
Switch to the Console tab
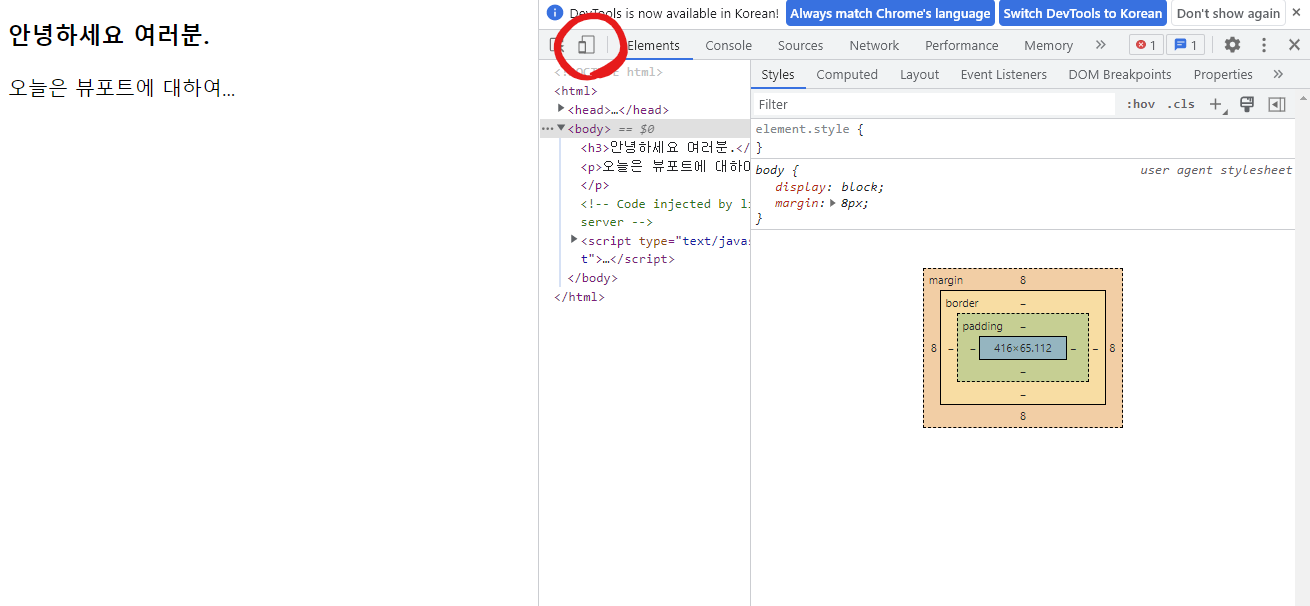[728, 45]
